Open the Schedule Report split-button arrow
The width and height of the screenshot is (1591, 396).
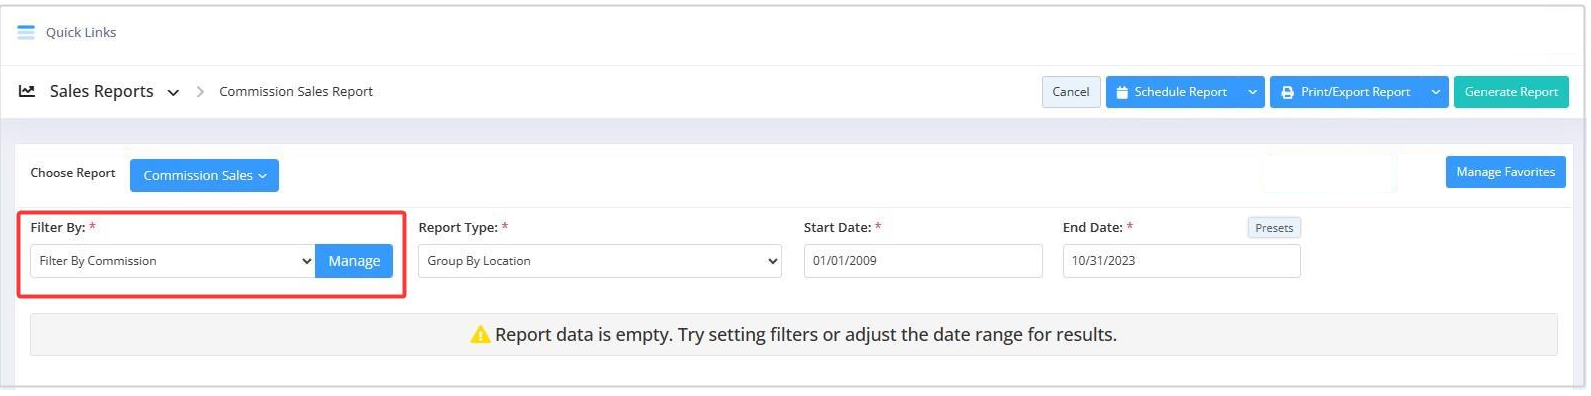1252,92
